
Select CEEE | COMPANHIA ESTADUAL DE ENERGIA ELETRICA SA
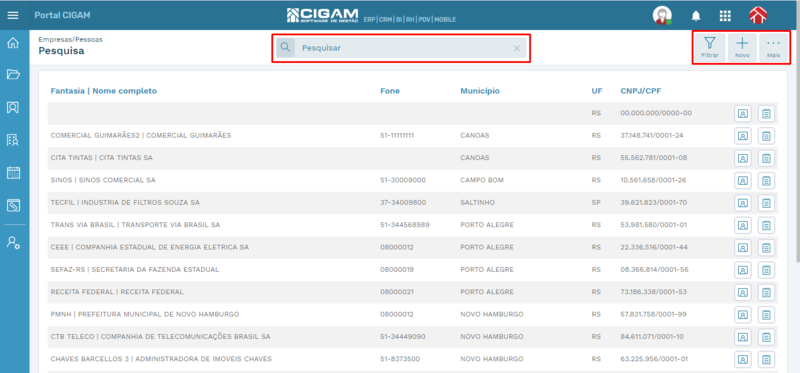pyautogui.click(x=149, y=247)
